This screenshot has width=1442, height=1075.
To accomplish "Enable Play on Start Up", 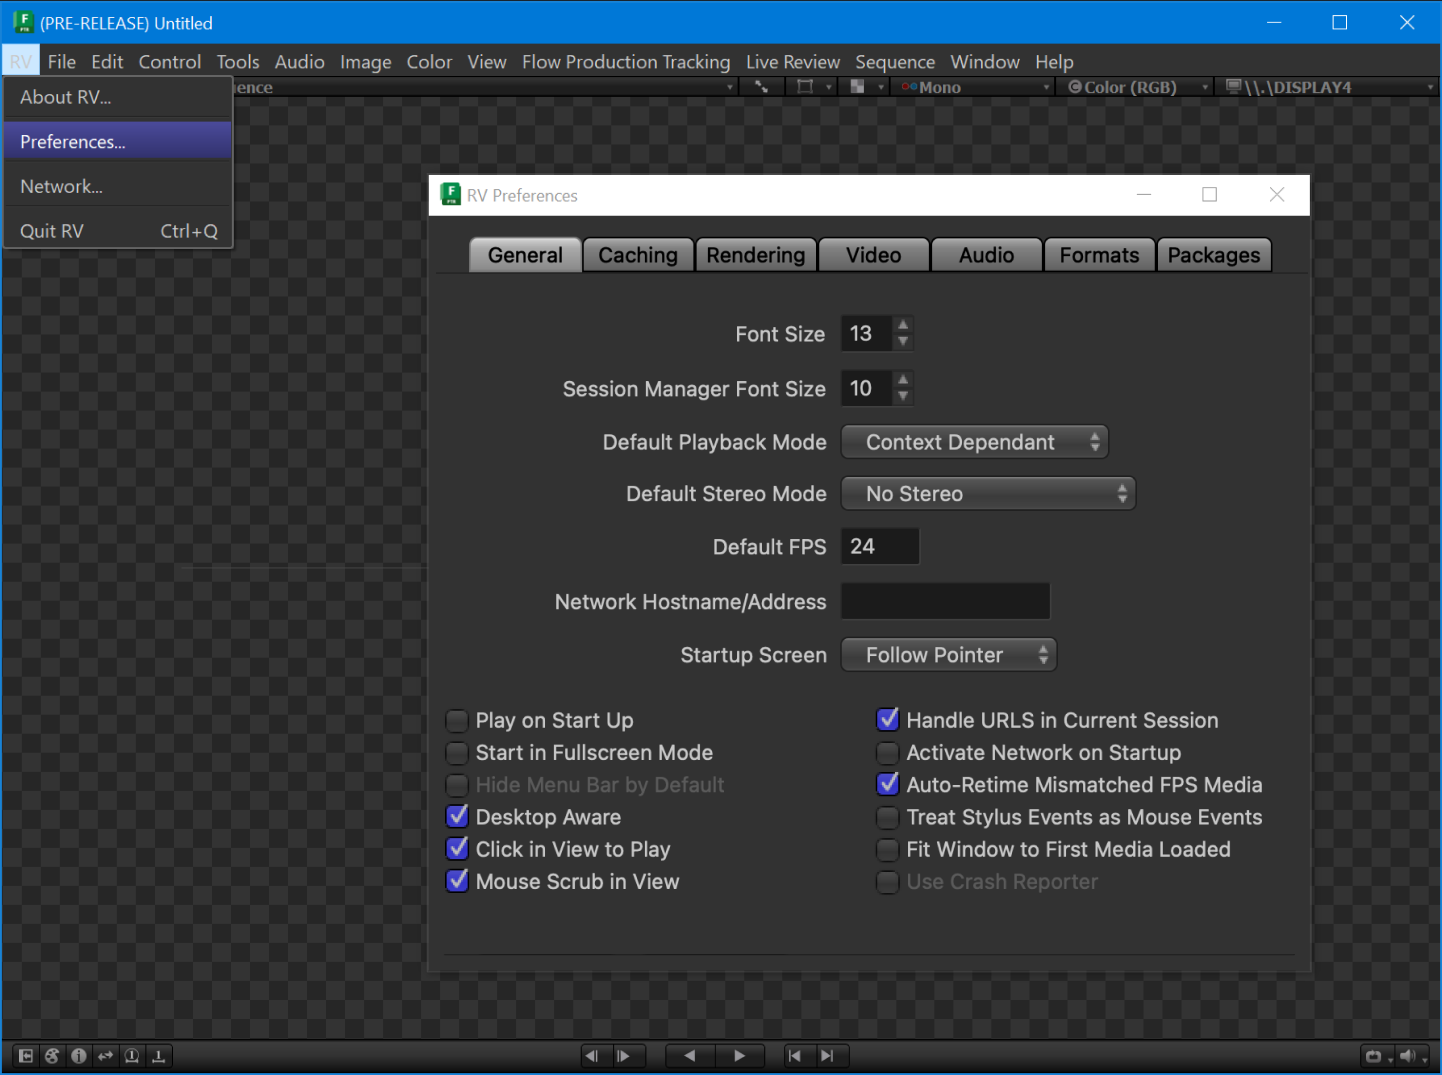I will (457, 720).
